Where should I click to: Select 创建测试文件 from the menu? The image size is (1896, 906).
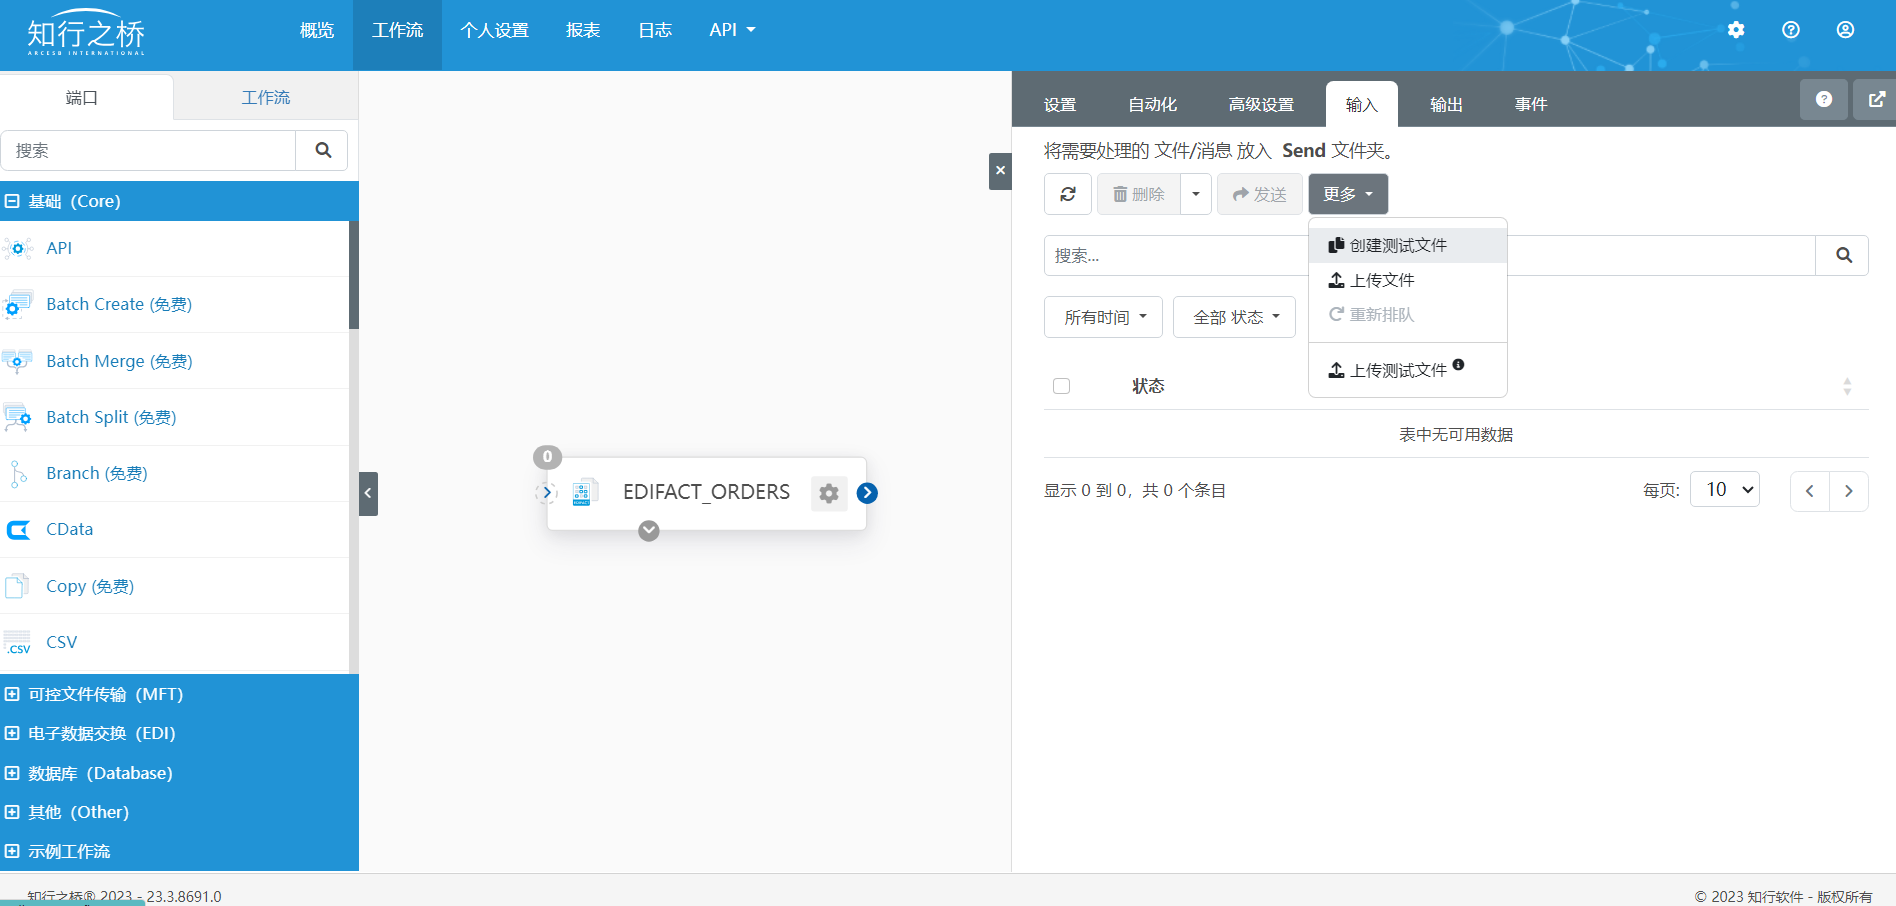[1397, 246]
